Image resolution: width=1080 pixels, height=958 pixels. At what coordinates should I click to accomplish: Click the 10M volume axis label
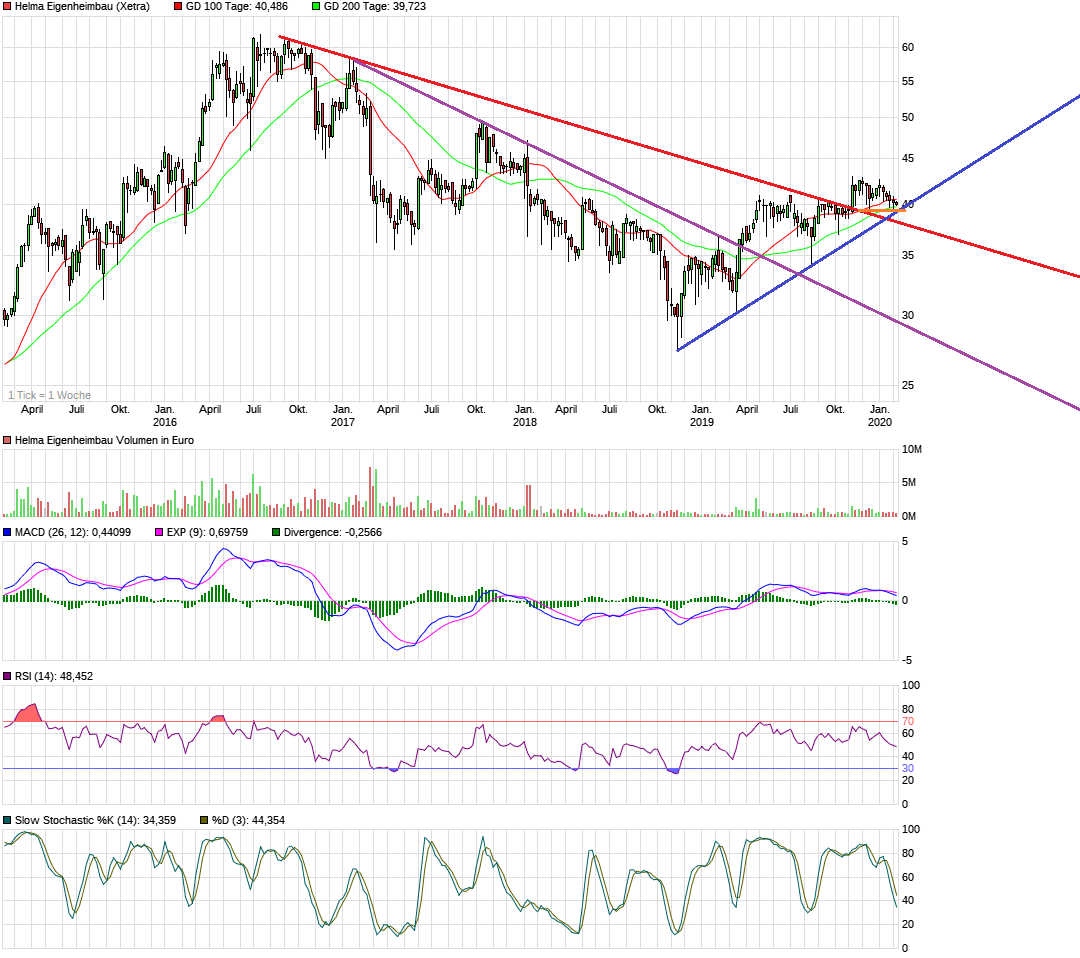(x=912, y=450)
